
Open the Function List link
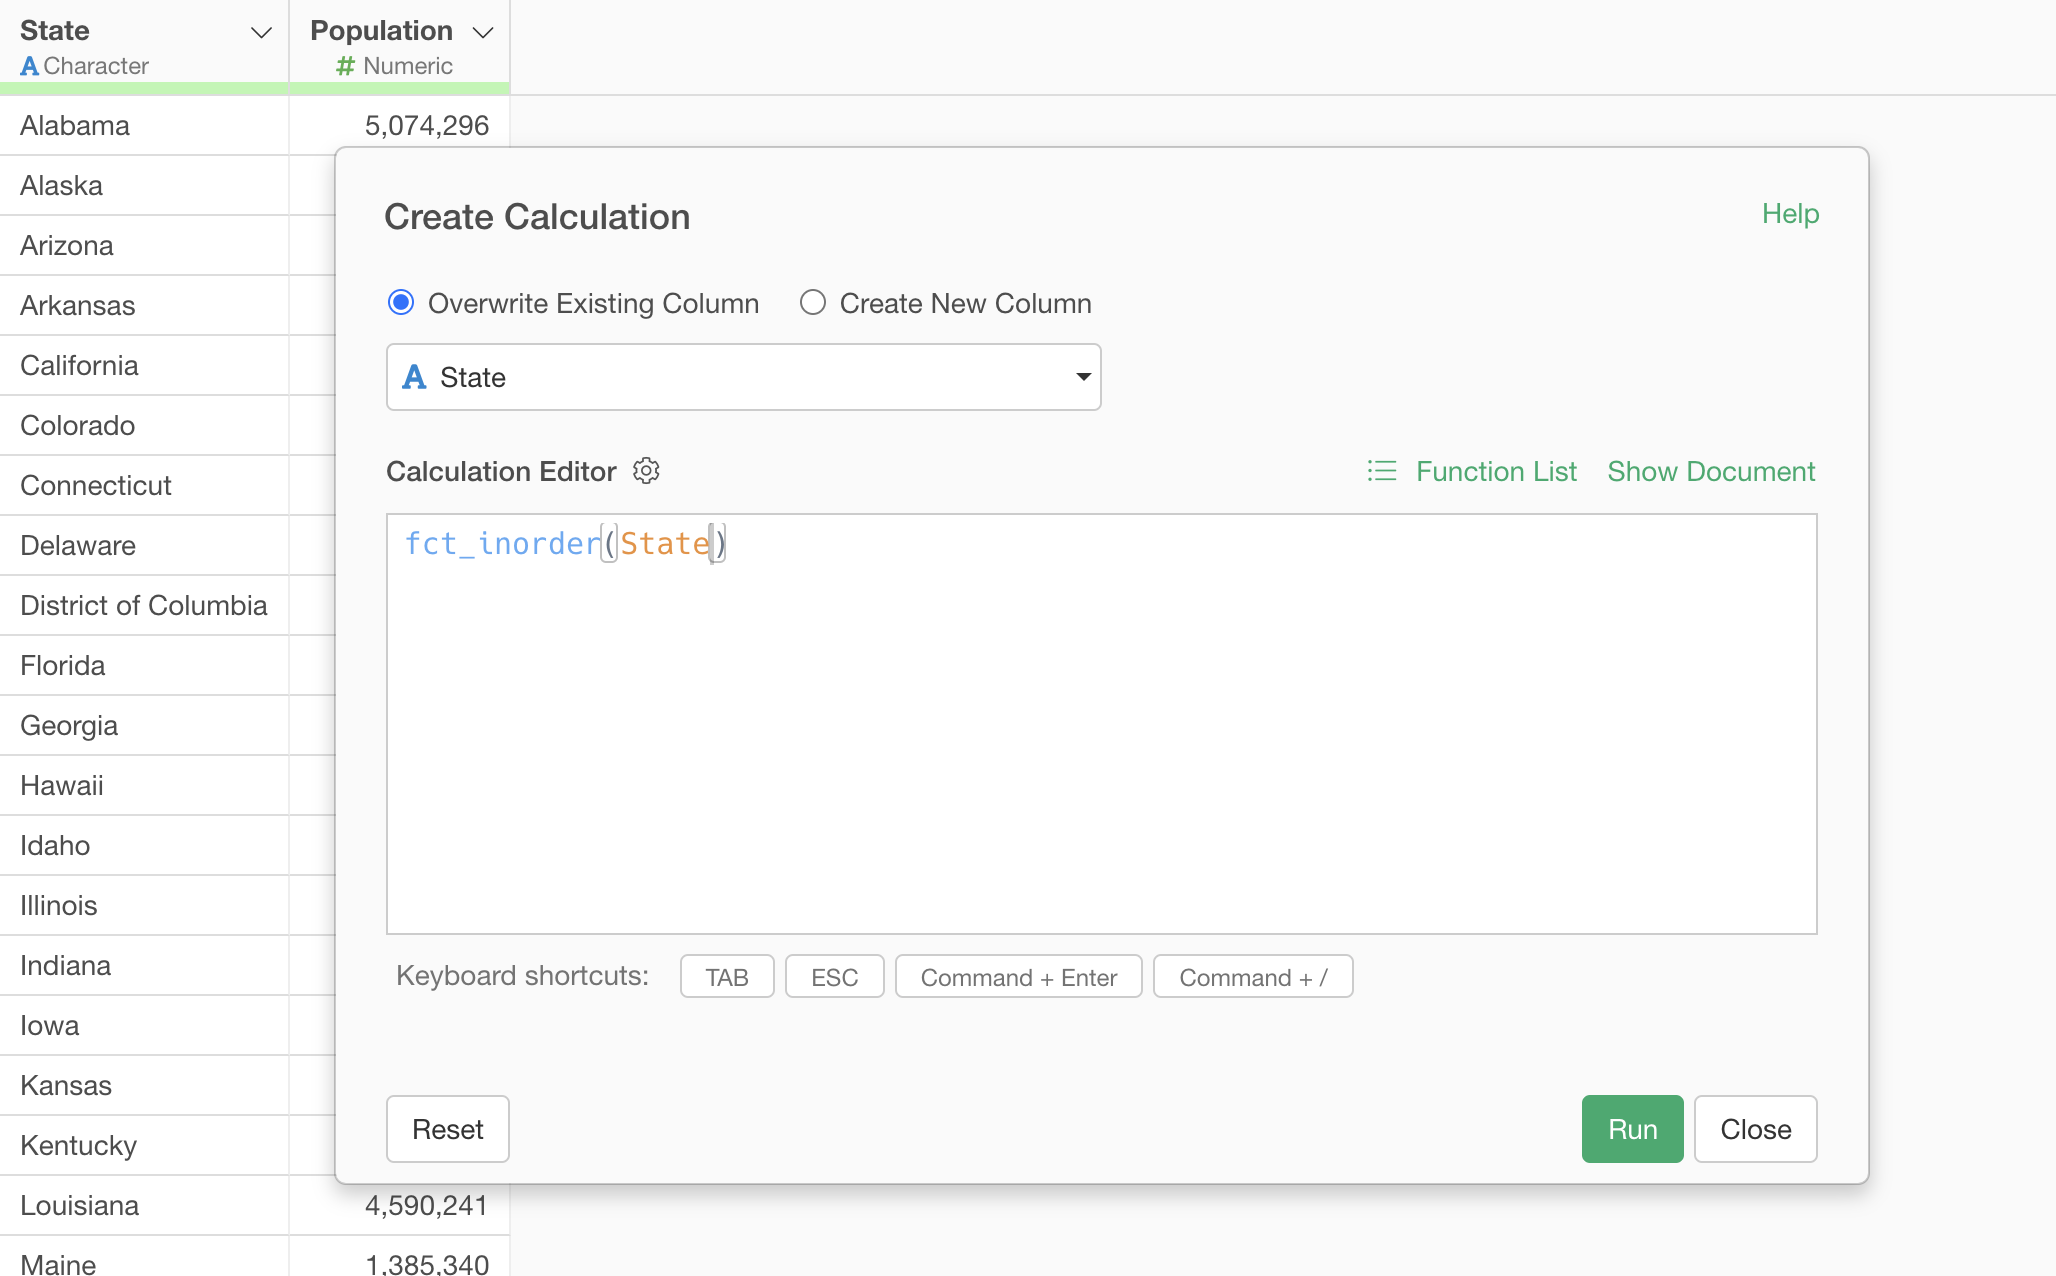(1496, 471)
